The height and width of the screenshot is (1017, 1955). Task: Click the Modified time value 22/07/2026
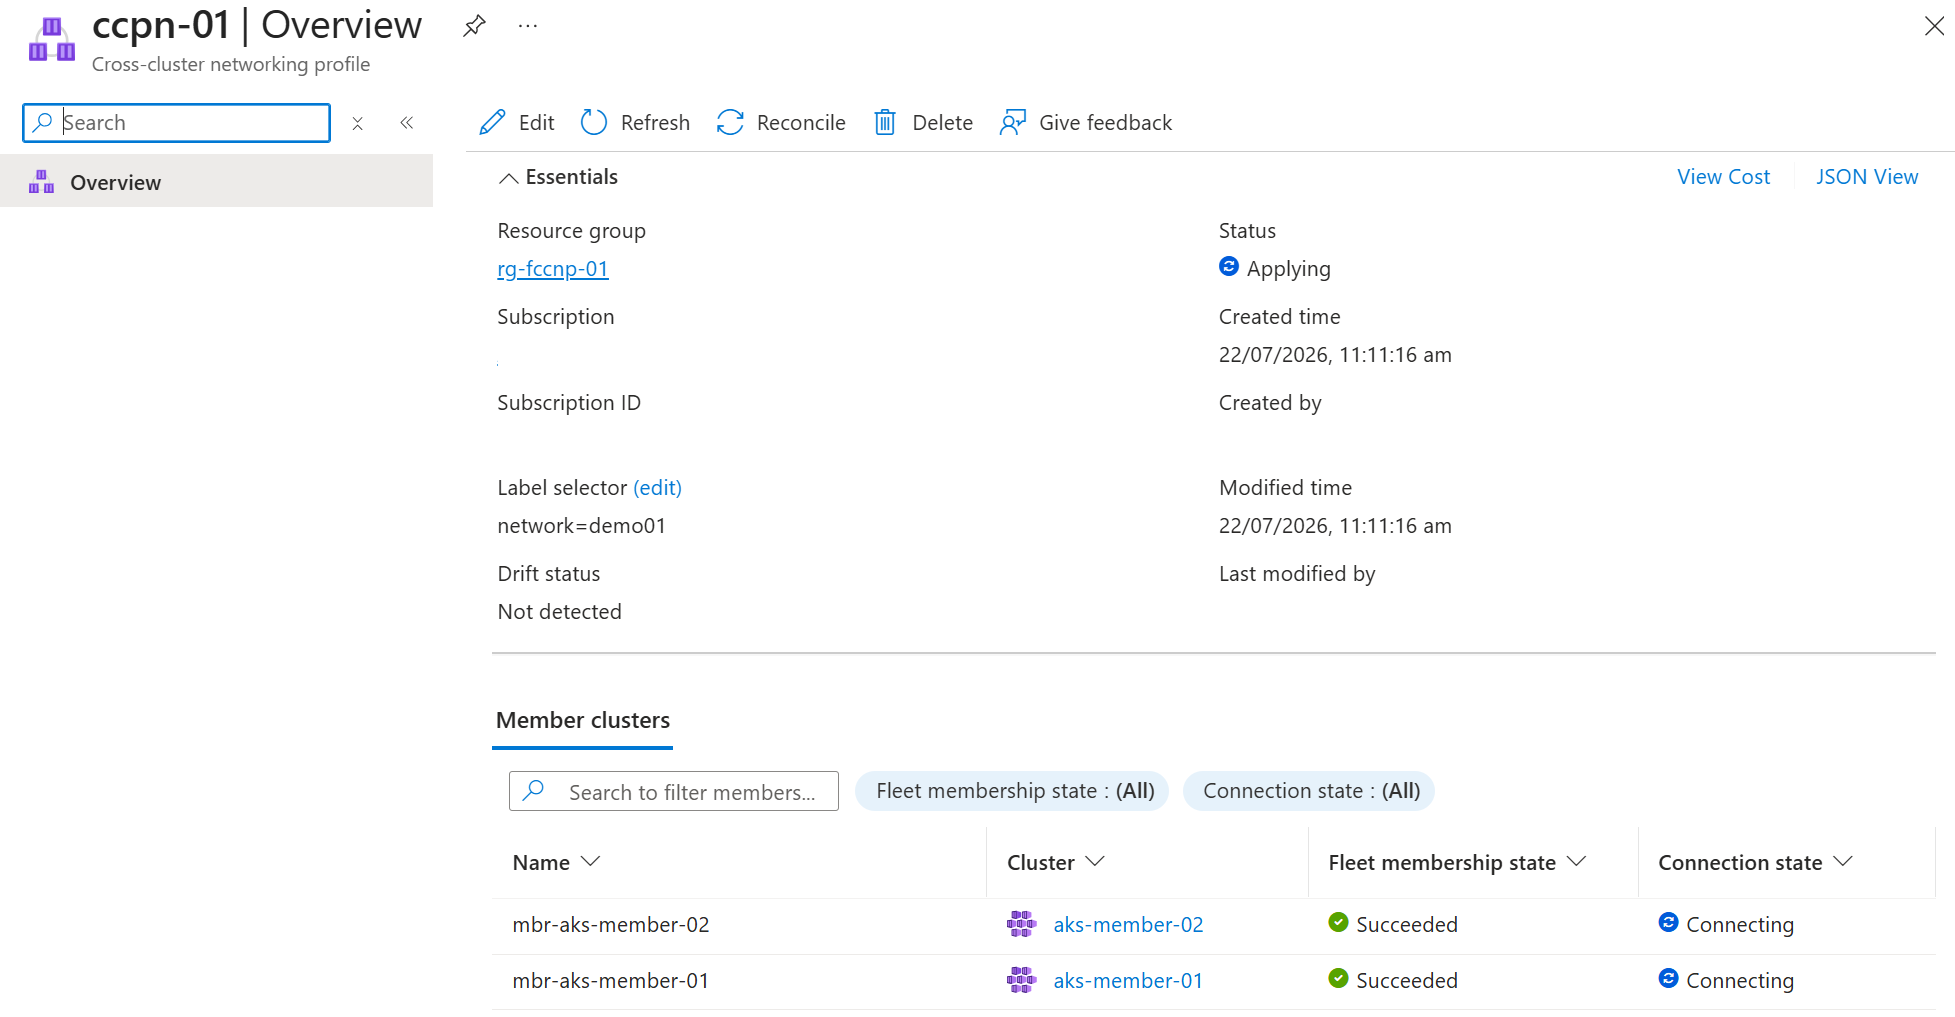click(1335, 526)
